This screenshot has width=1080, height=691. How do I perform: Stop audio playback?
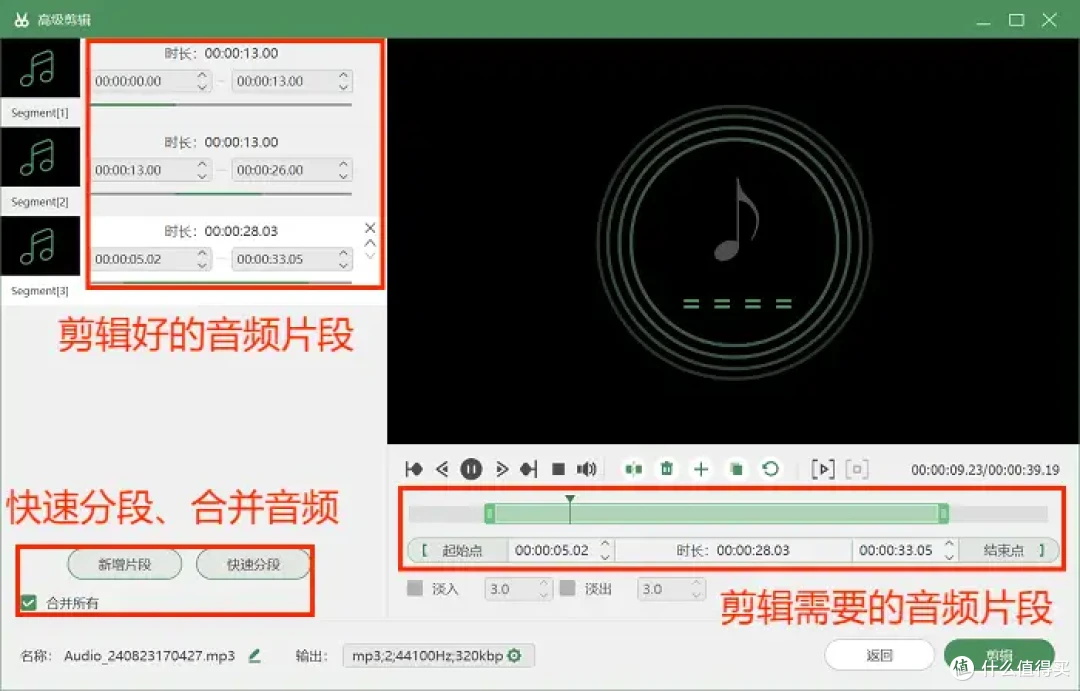[x=559, y=469]
